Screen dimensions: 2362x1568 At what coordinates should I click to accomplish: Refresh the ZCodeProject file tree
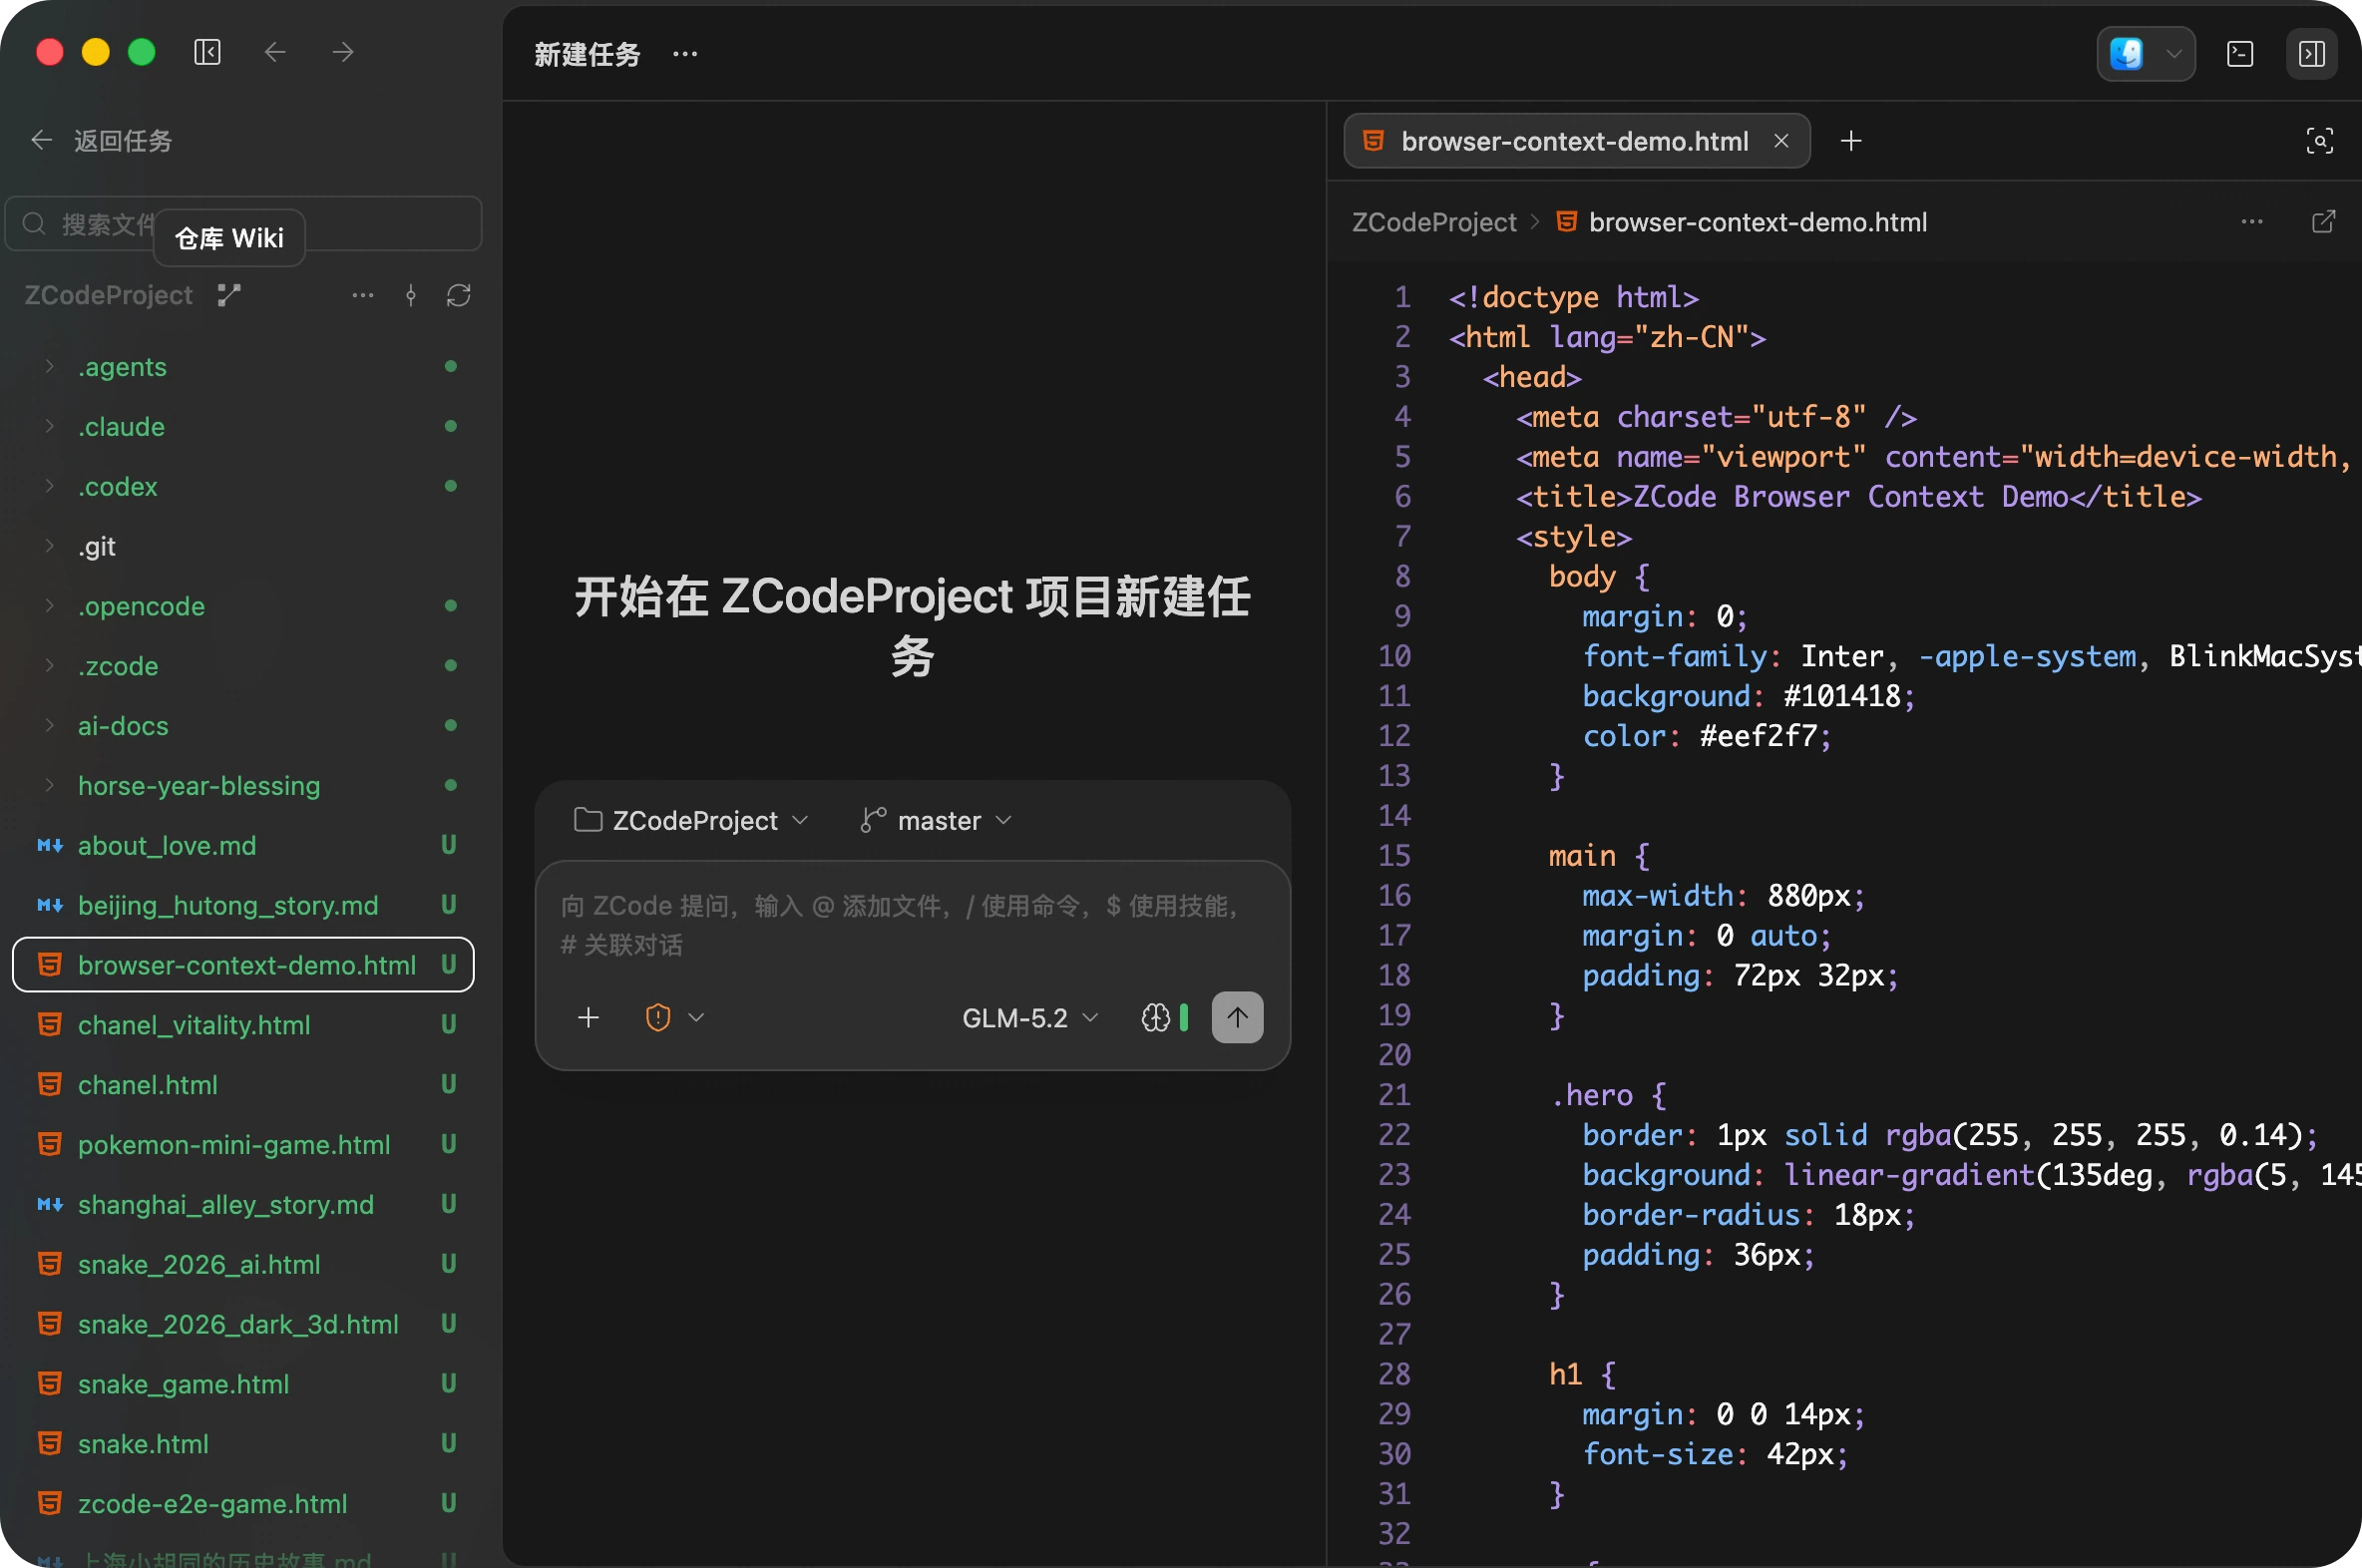pos(459,295)
